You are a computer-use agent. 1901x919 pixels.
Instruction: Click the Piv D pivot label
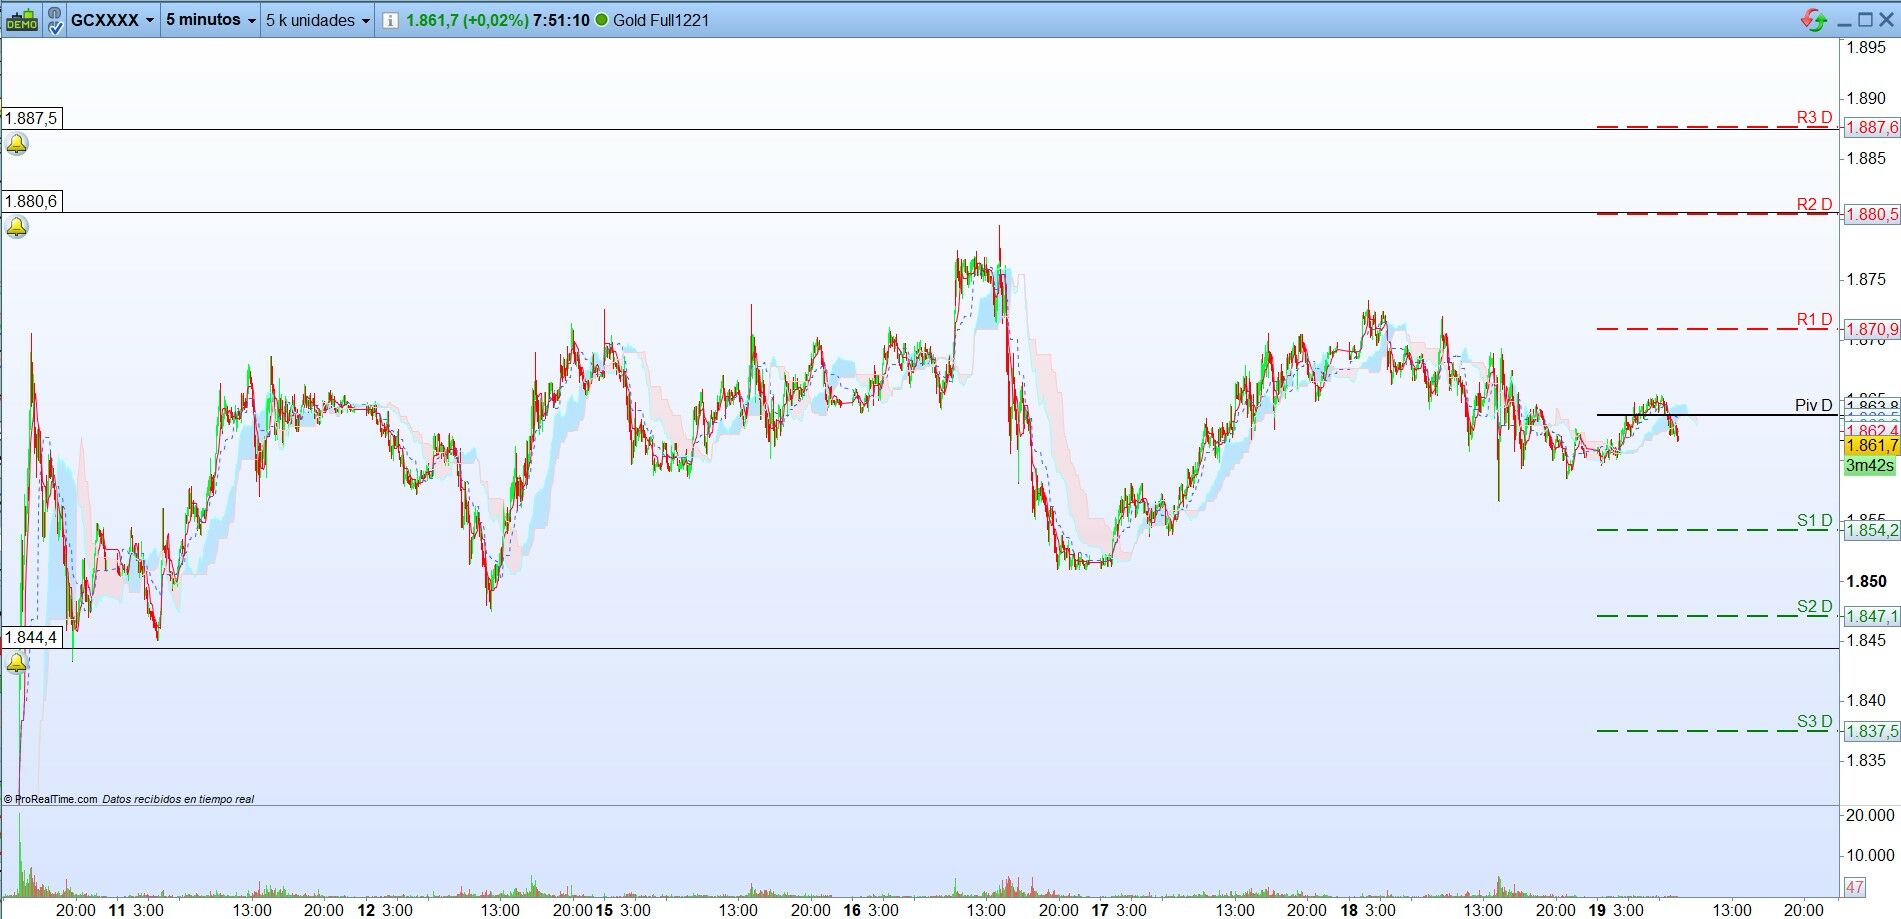(x=1814, y=405)
